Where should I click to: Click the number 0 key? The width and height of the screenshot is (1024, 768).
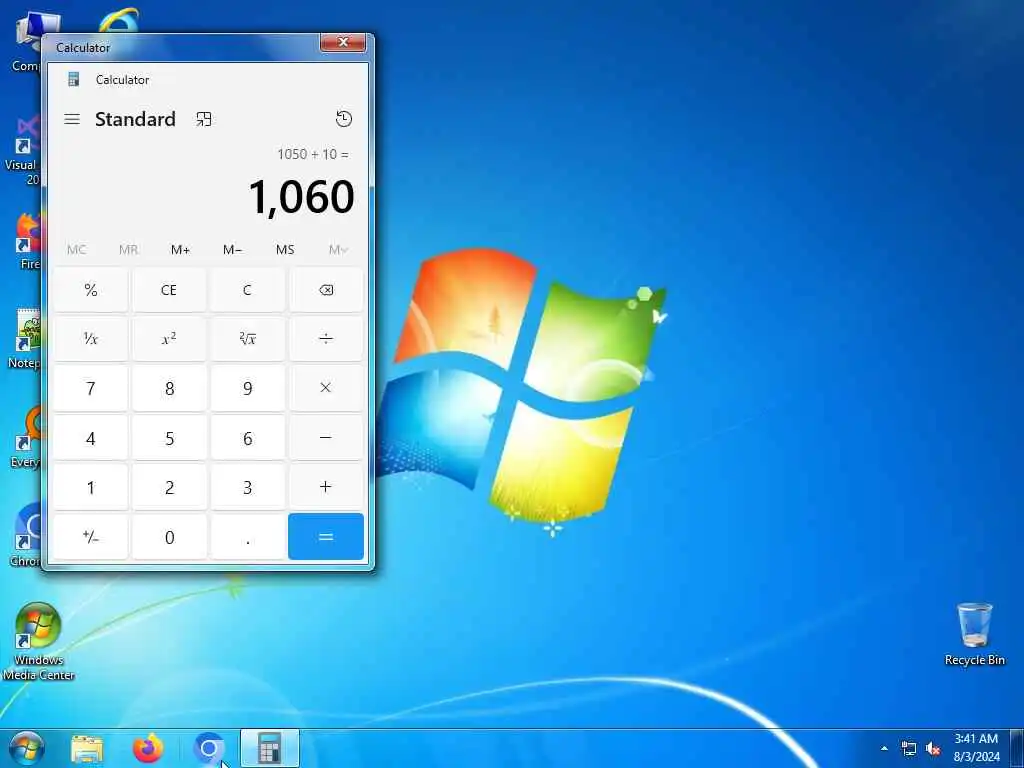pyautogui.click(x=169, y=537)
